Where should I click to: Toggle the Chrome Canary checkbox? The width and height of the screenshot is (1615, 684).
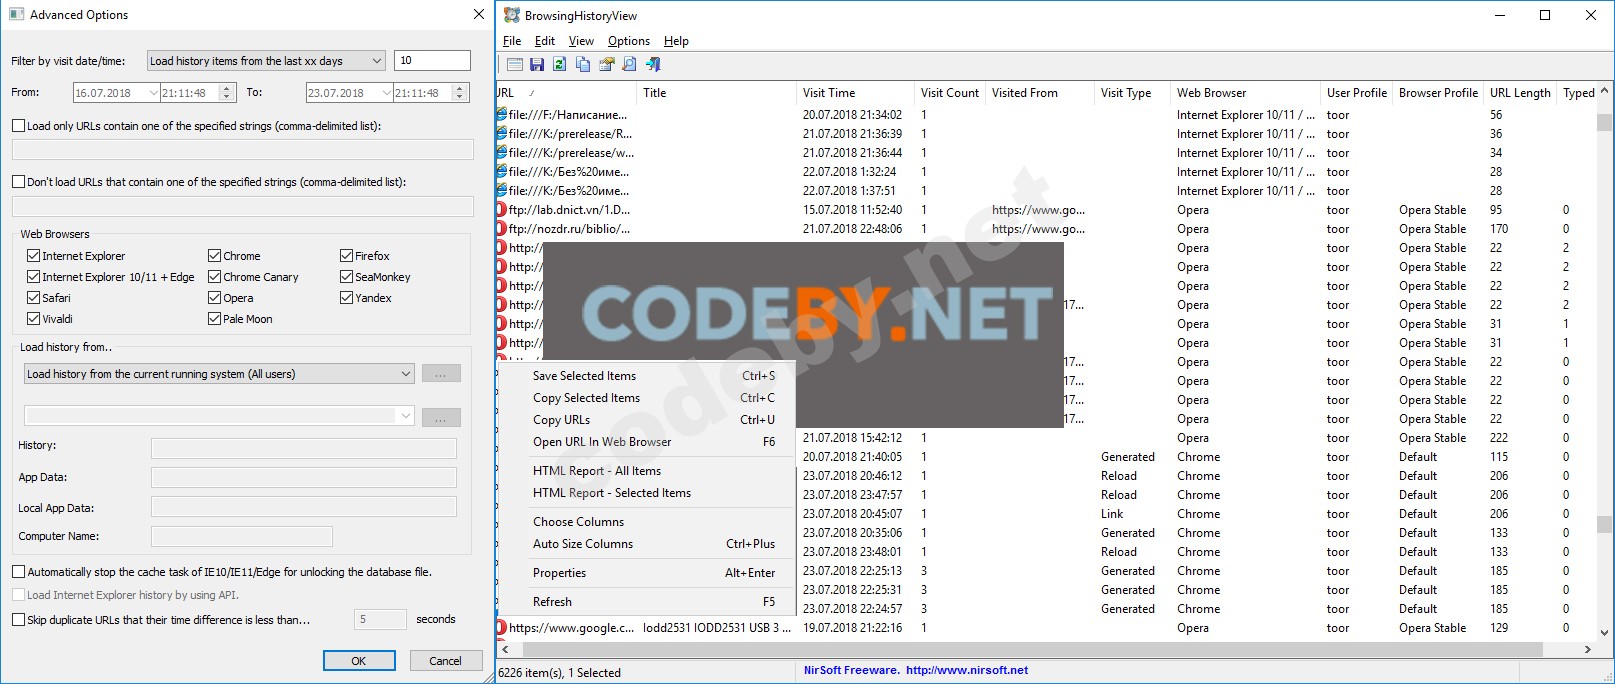[x=214, y=277]
